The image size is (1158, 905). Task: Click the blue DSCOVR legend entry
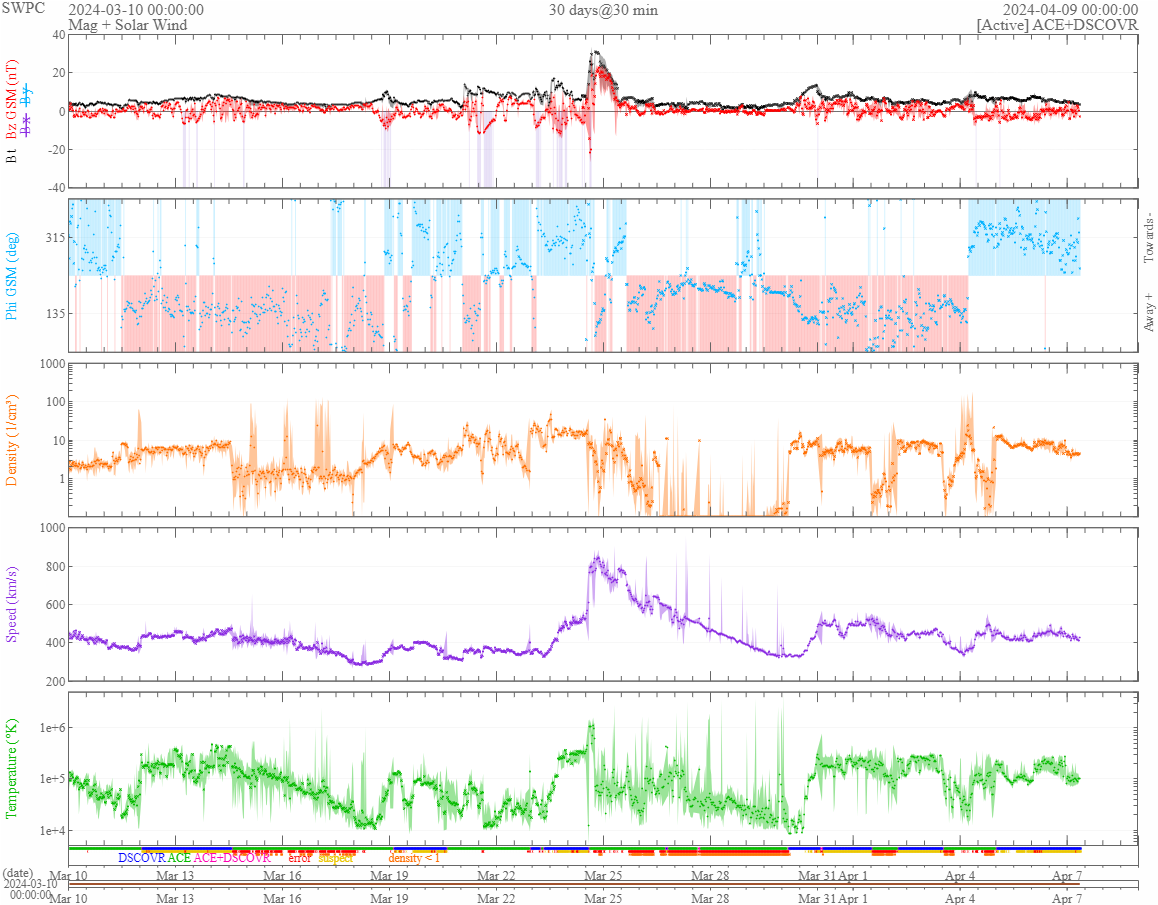142,858
